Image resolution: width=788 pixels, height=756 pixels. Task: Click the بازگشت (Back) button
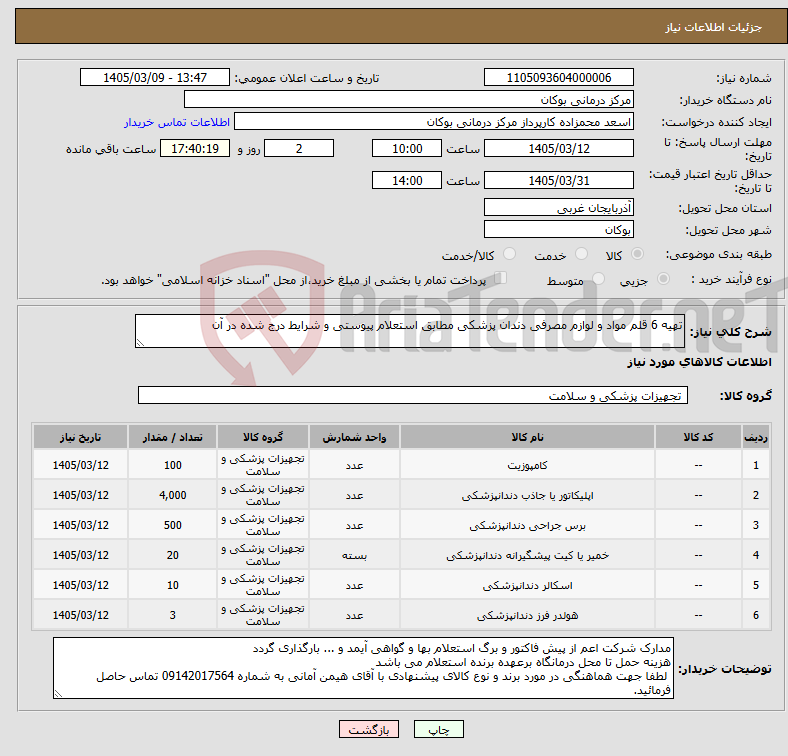[x=369, y=729]
